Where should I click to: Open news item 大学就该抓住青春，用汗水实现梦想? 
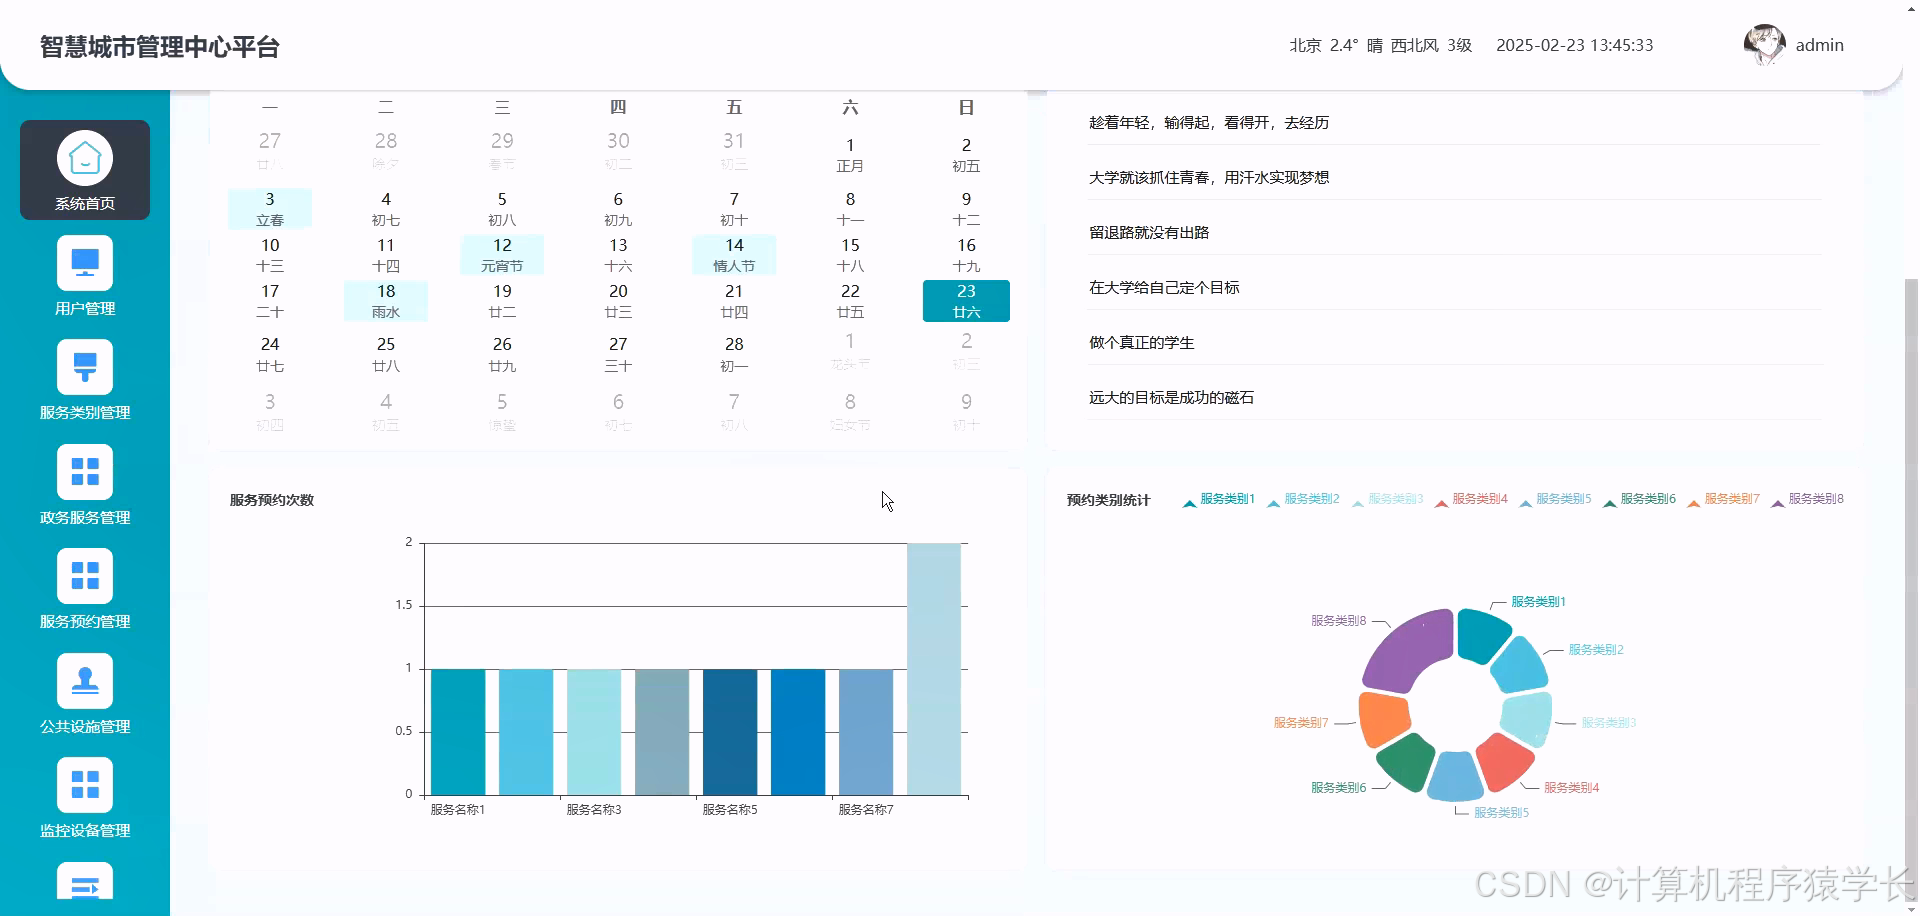[x=1208, y=177]
